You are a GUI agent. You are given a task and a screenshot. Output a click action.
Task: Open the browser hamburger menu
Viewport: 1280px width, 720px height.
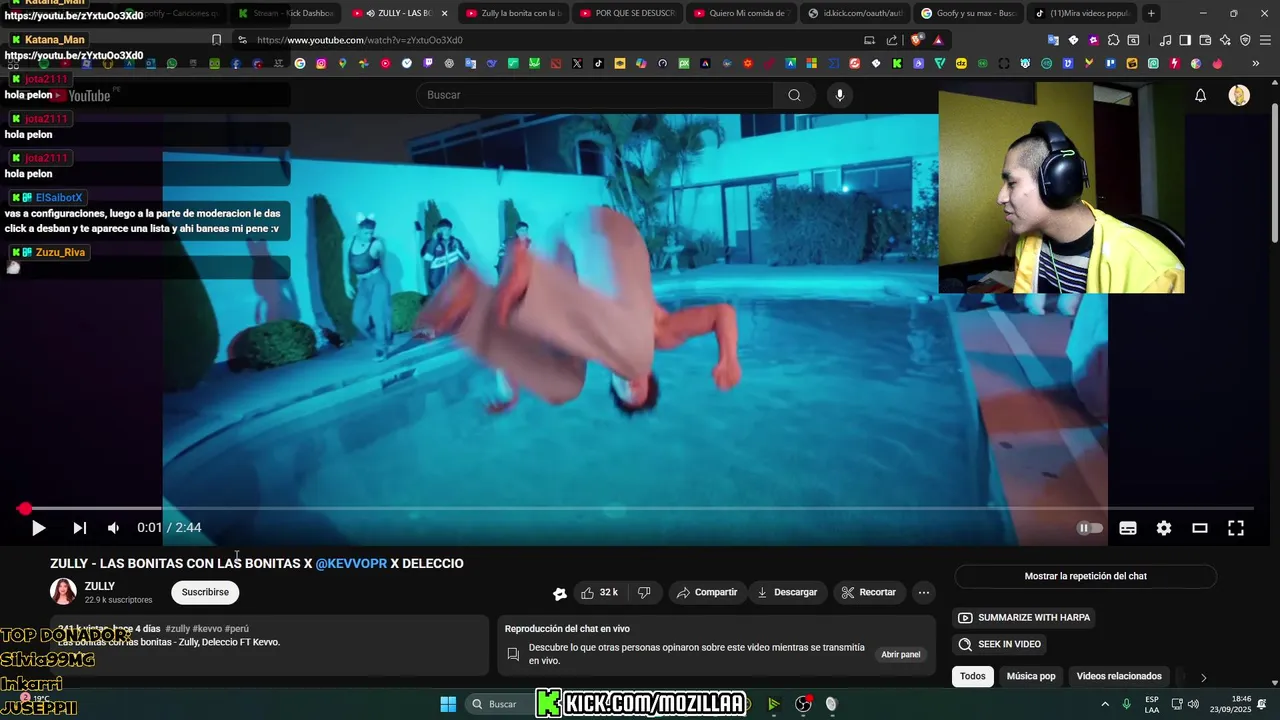[x=1265, y=40]
